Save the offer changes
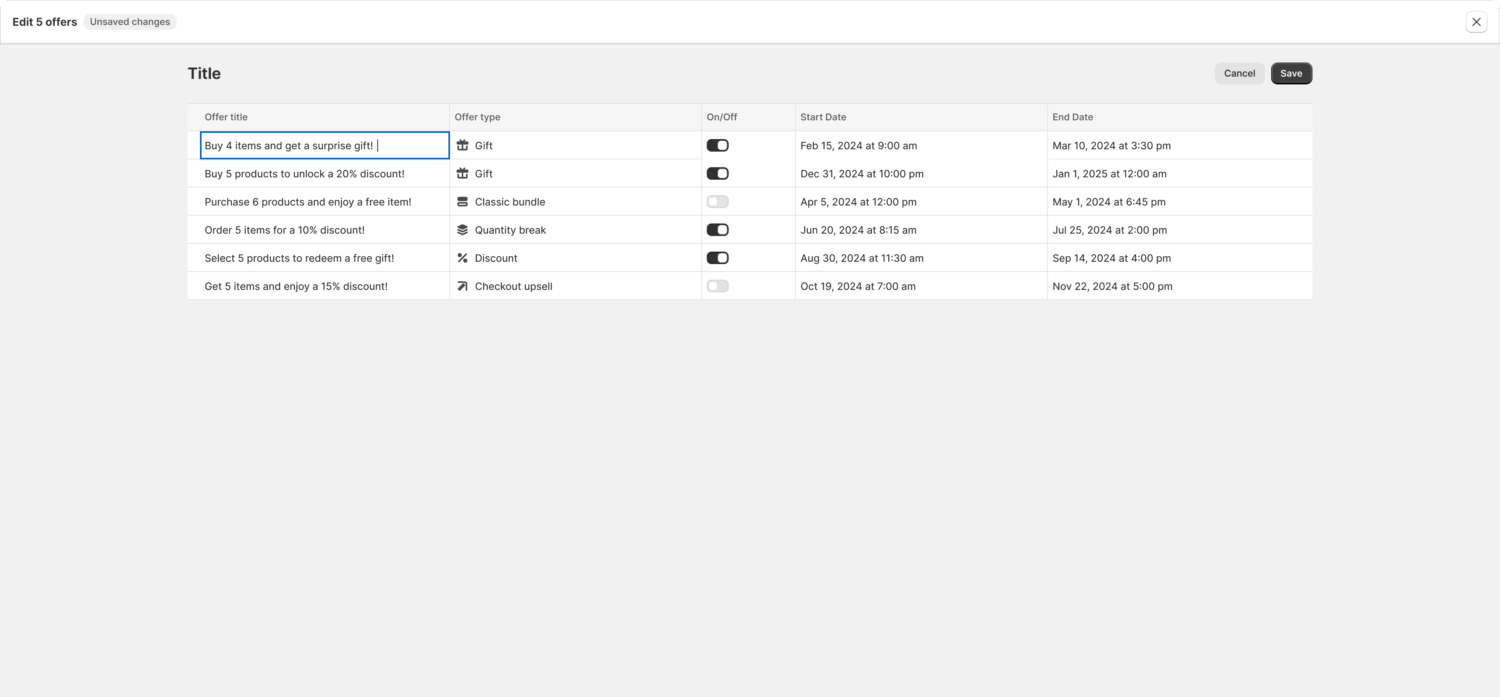The height and width of the screenshot is (697, 1500). coord(1291,74)
